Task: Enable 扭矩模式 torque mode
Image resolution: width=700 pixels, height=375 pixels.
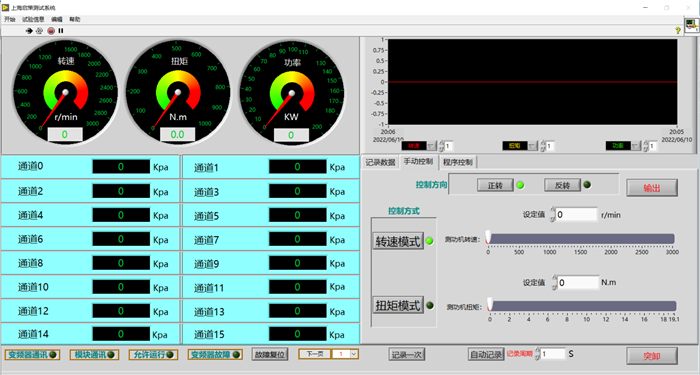Action: [398, 305]
